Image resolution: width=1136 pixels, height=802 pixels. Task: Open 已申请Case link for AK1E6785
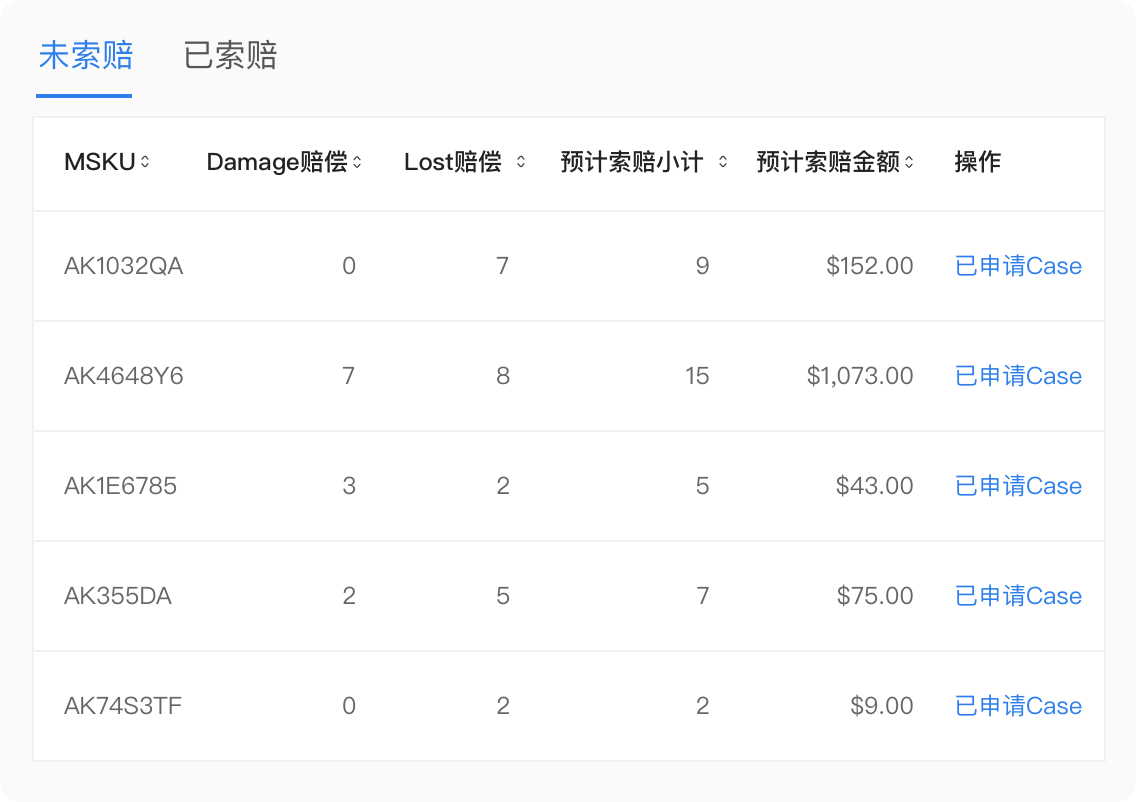(x=1018, y=486)
